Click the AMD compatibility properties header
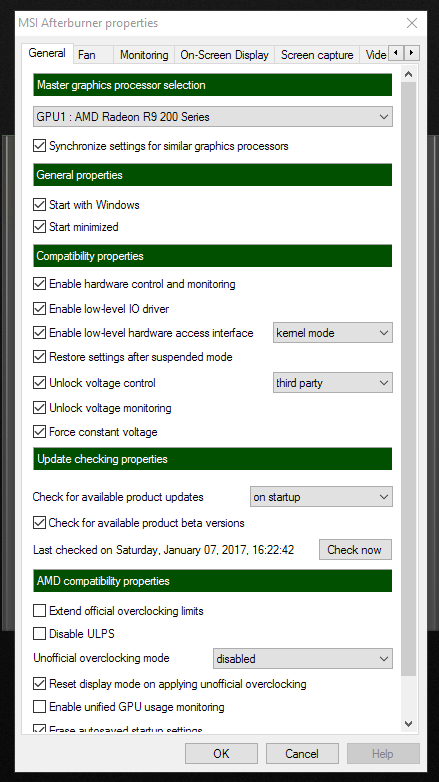This screenshot has width=439, height=782. point(213,581)
